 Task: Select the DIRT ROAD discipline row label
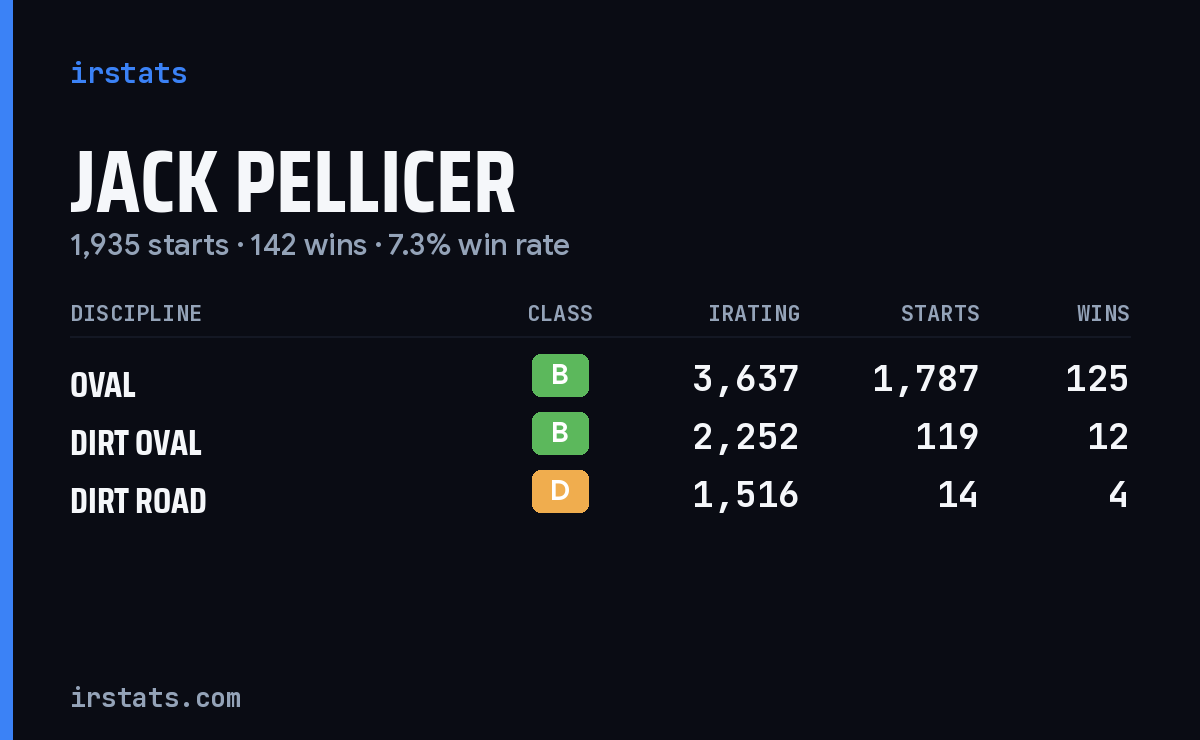click(138, 501)
